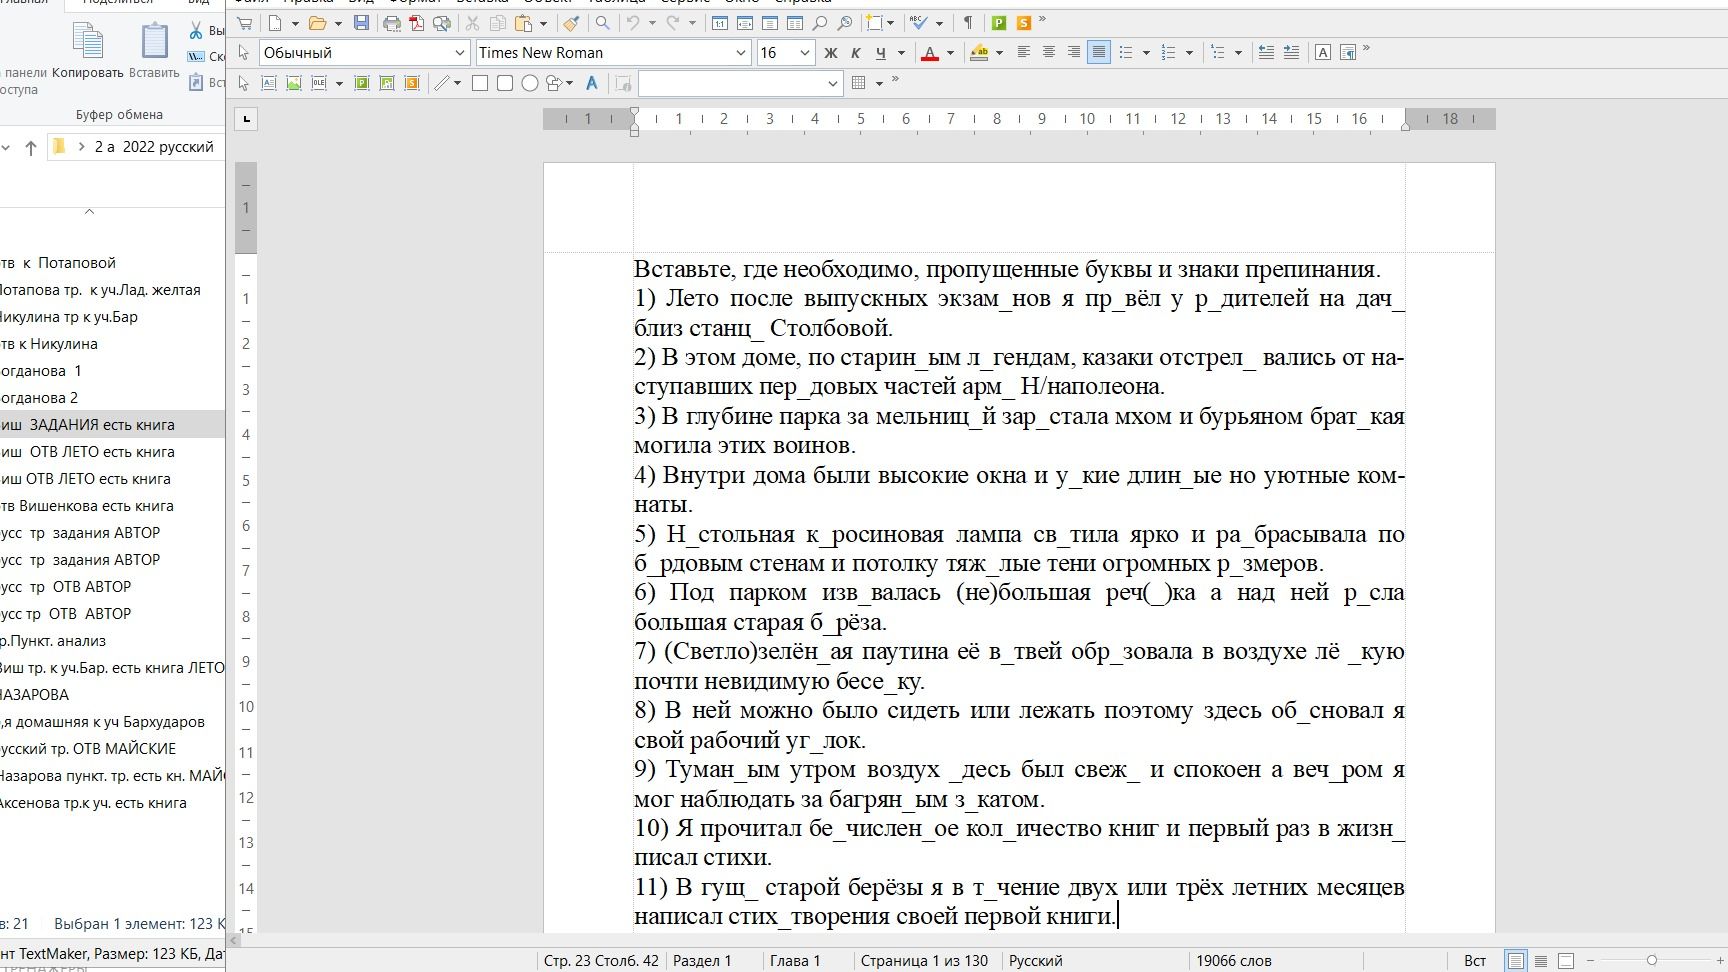Align paragraph to the left
Image resolution: width=1728 pixels, height=972 pixels.
tap(1024, 53)
